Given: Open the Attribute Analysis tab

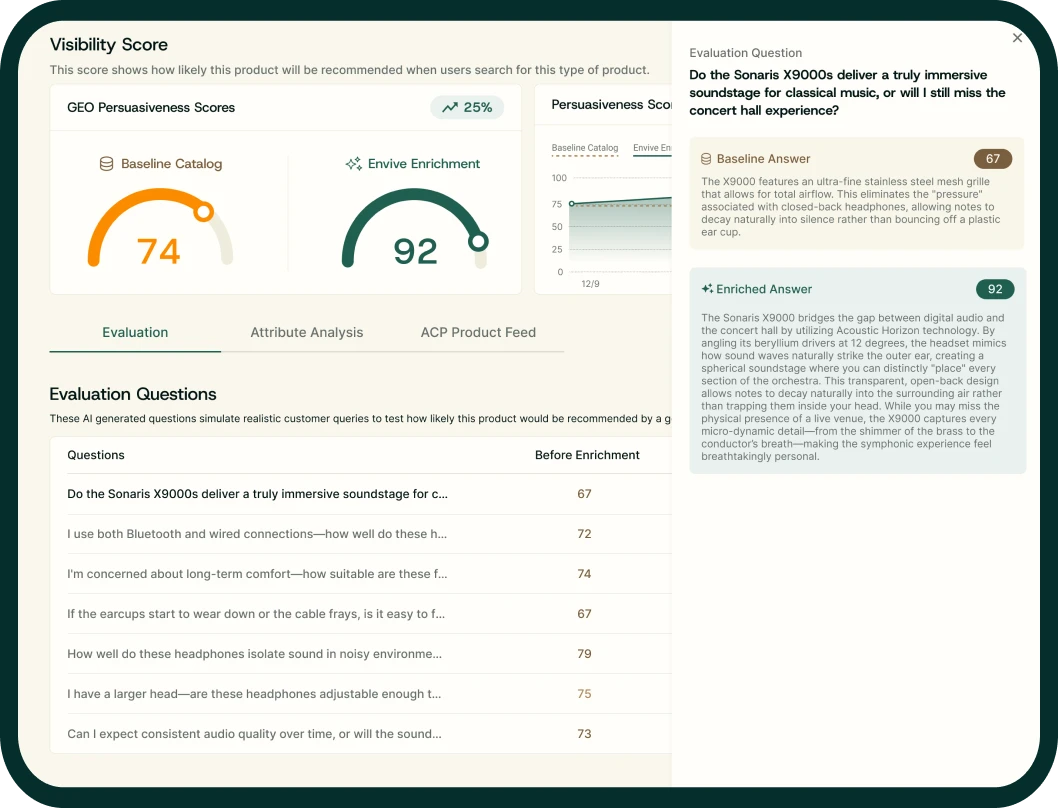Looking at the screenshot, I should click(306, 332).
